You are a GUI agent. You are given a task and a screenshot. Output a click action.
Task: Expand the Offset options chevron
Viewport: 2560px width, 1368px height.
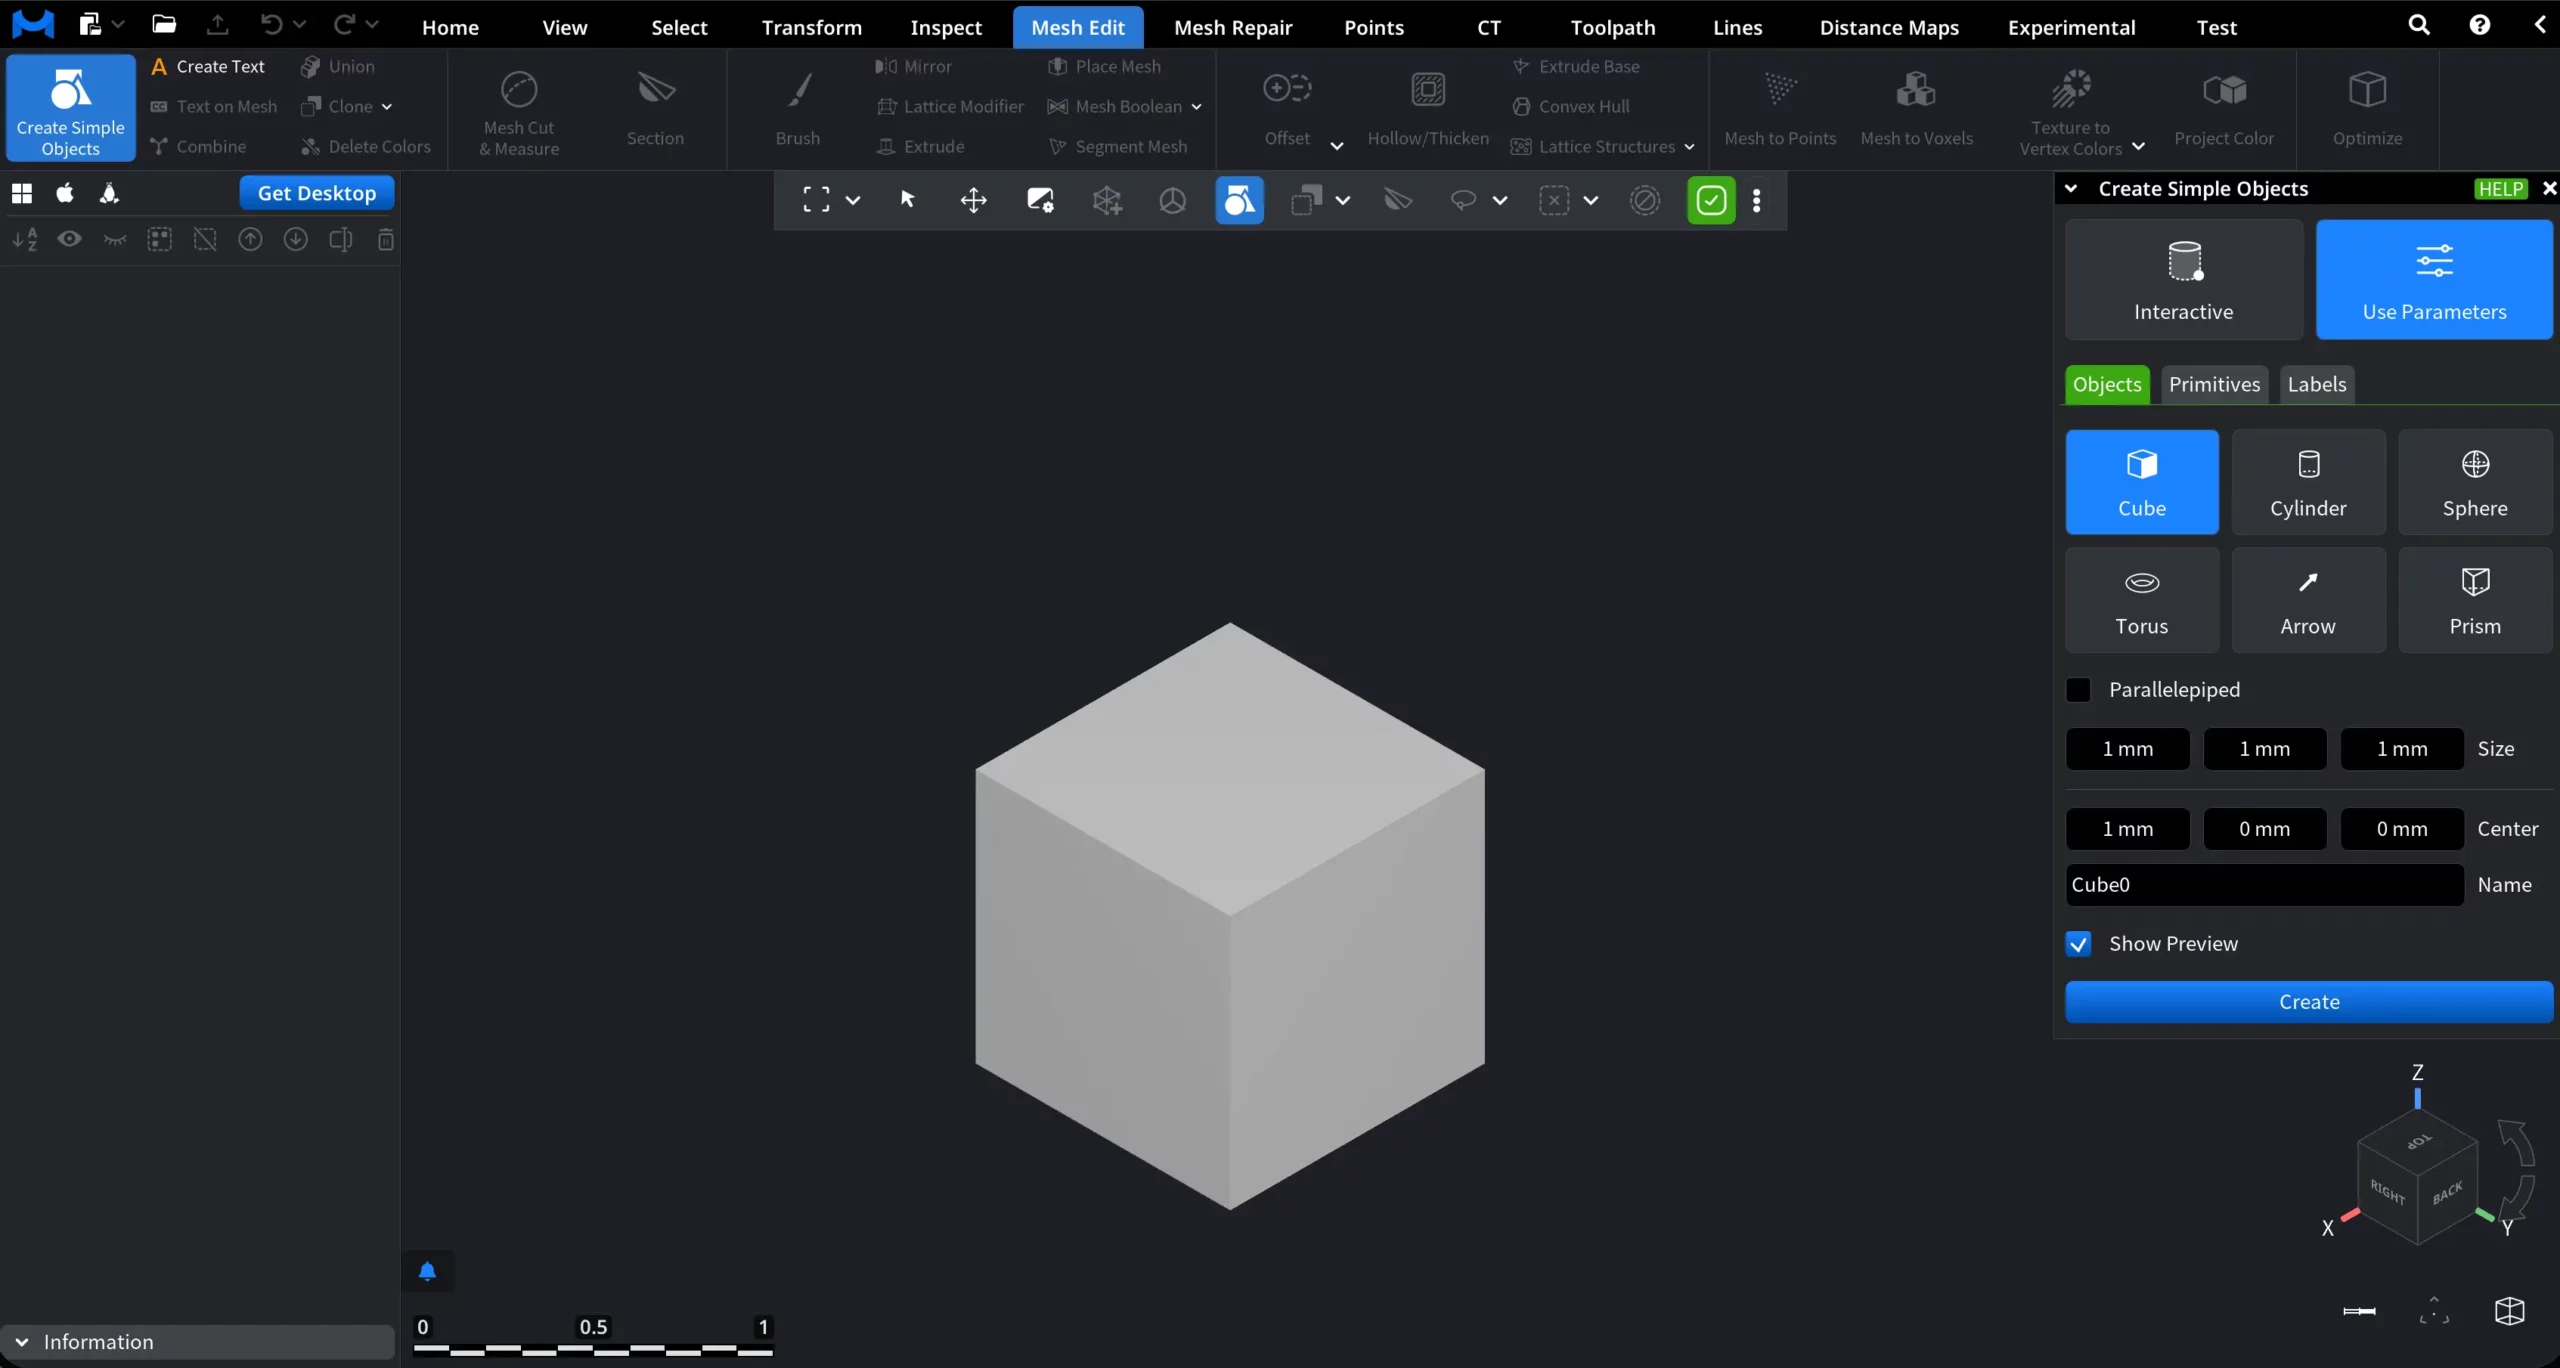coord(1337,144)
